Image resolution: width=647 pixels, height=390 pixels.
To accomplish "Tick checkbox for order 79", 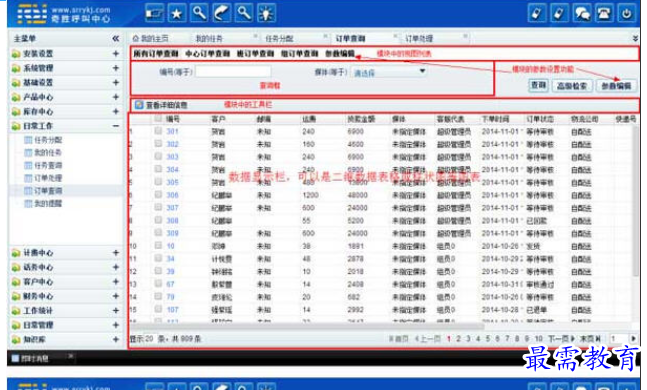I will click(x=158, y=296).
